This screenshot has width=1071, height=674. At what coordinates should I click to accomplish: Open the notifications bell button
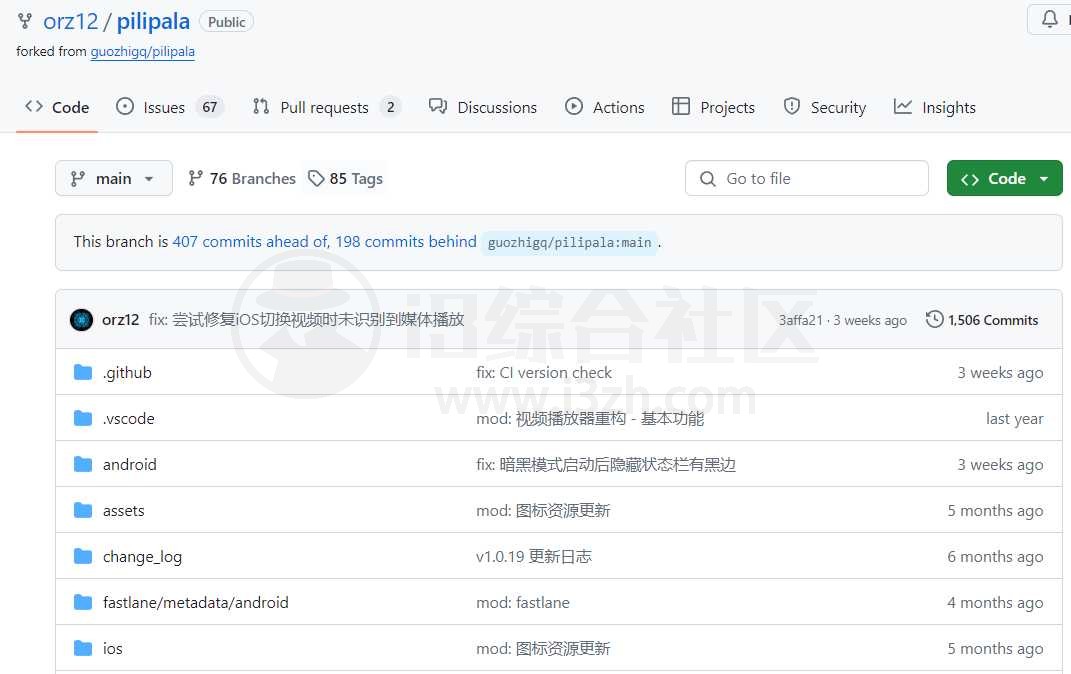1049,18
